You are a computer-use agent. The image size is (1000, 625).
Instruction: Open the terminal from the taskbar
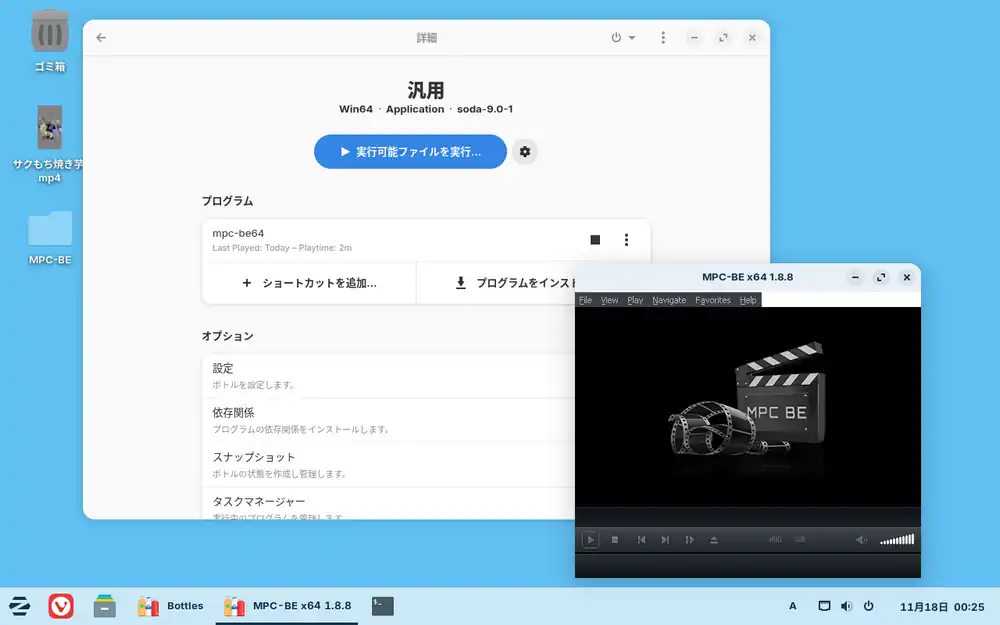click(382, 605)
